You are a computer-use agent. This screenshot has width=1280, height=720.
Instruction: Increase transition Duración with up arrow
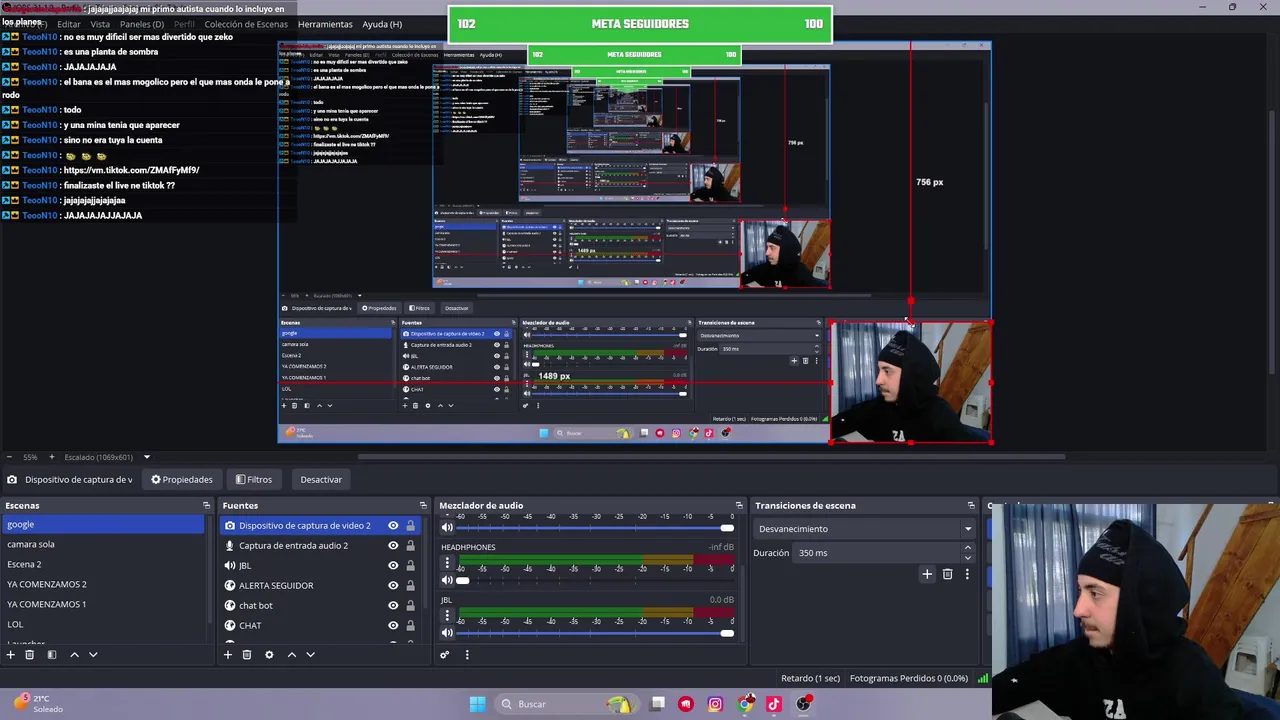coord(967,548)
